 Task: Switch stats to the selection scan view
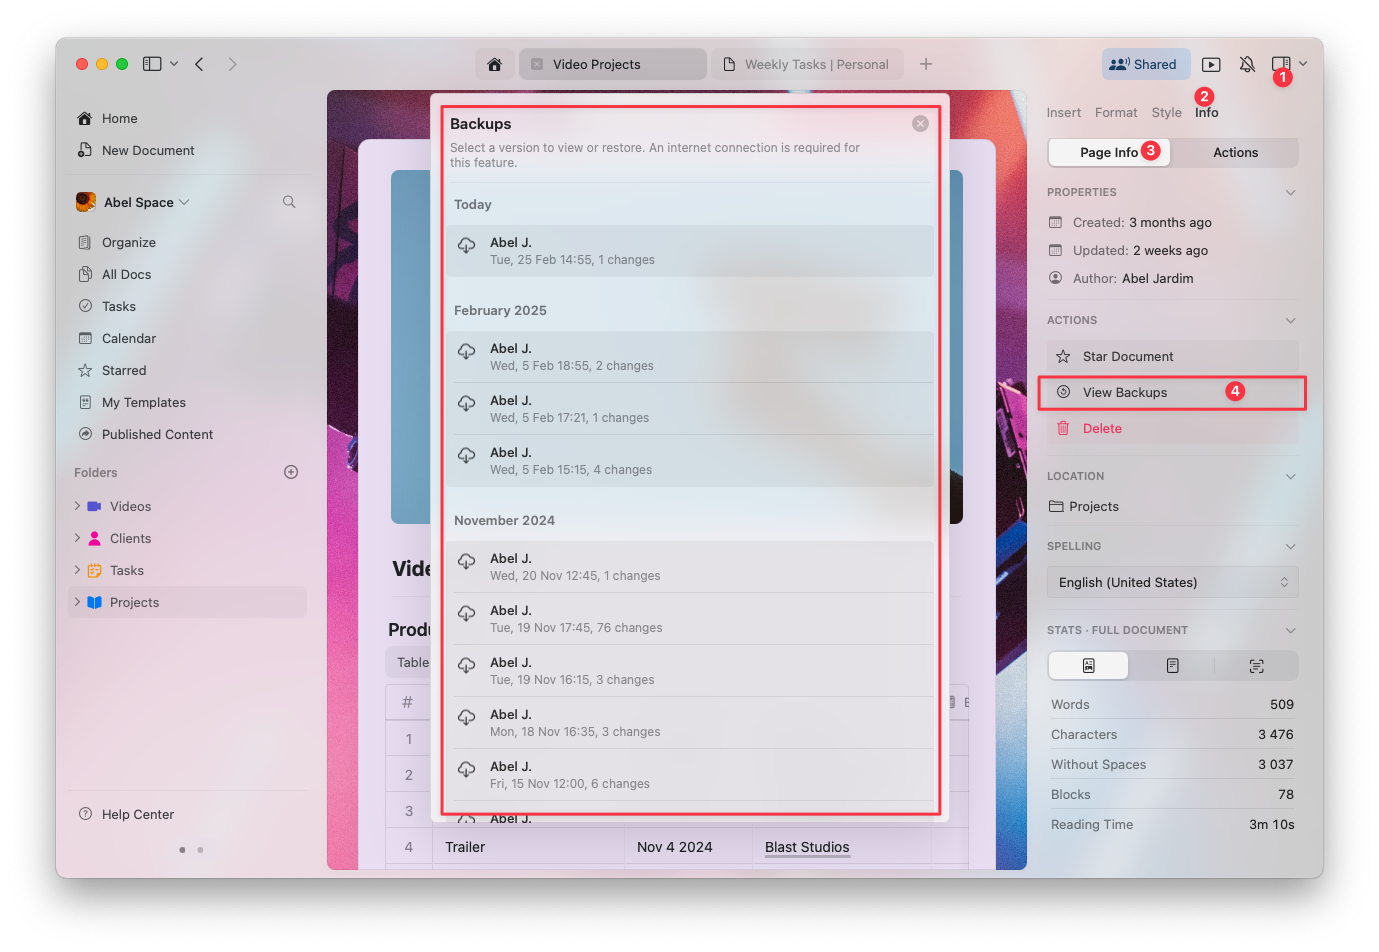point(1256,665)
